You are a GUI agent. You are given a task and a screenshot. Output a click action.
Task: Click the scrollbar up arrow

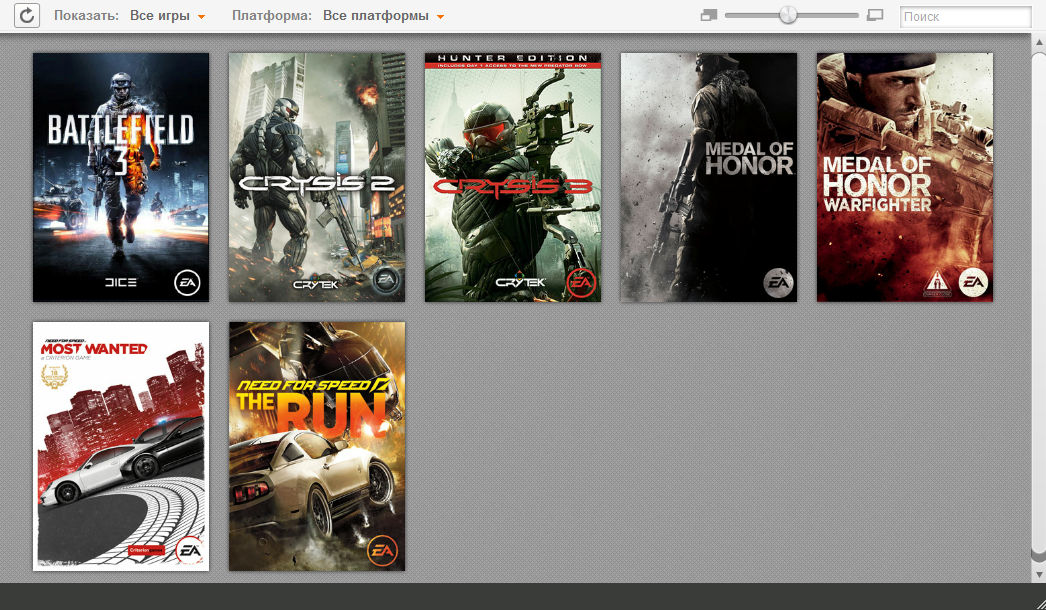(x=1039, y=42)
